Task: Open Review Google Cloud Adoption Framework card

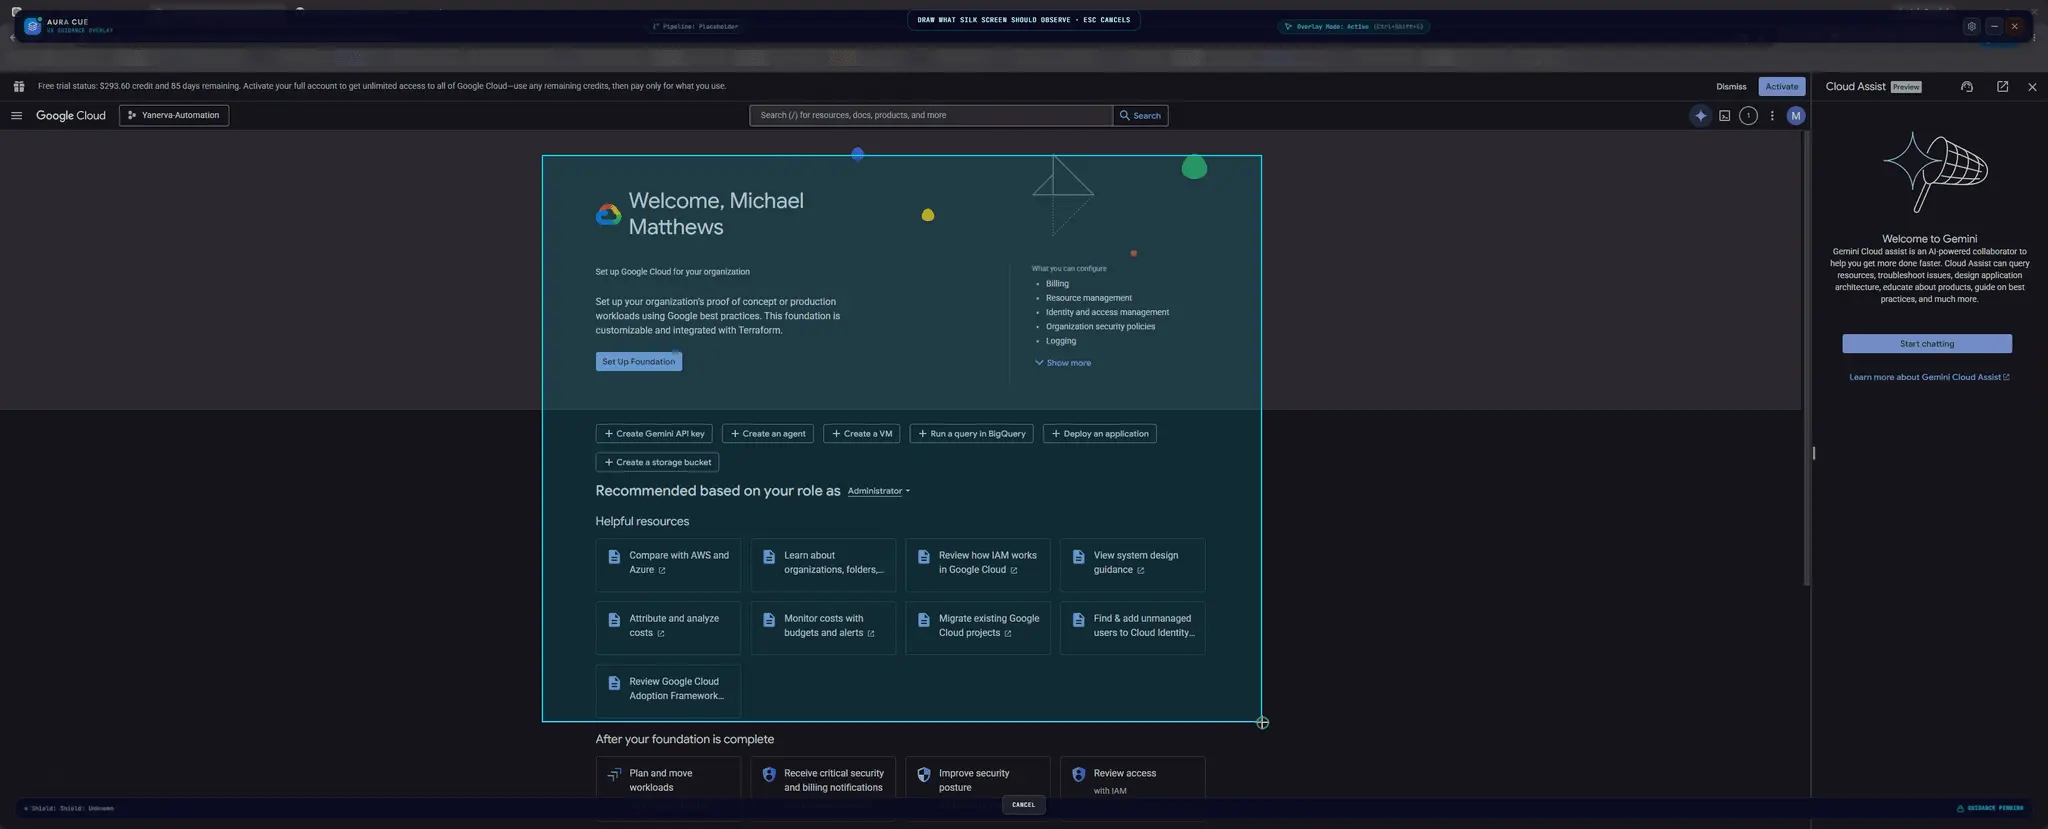Action: click(x=668, y=691)
